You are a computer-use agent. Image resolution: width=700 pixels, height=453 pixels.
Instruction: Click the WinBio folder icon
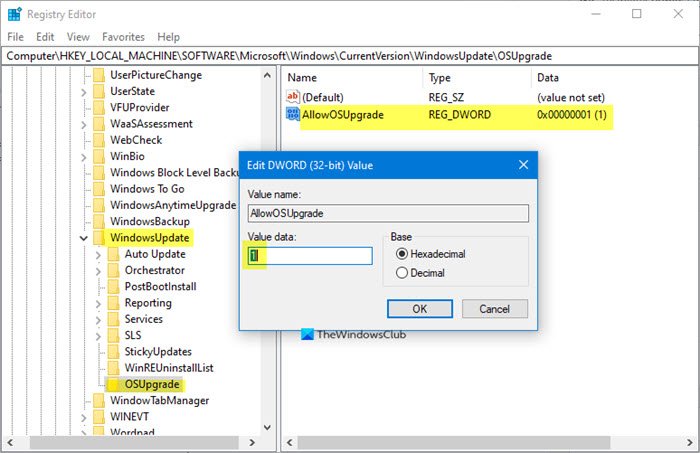pyautogui.click(x=99, y=156)
